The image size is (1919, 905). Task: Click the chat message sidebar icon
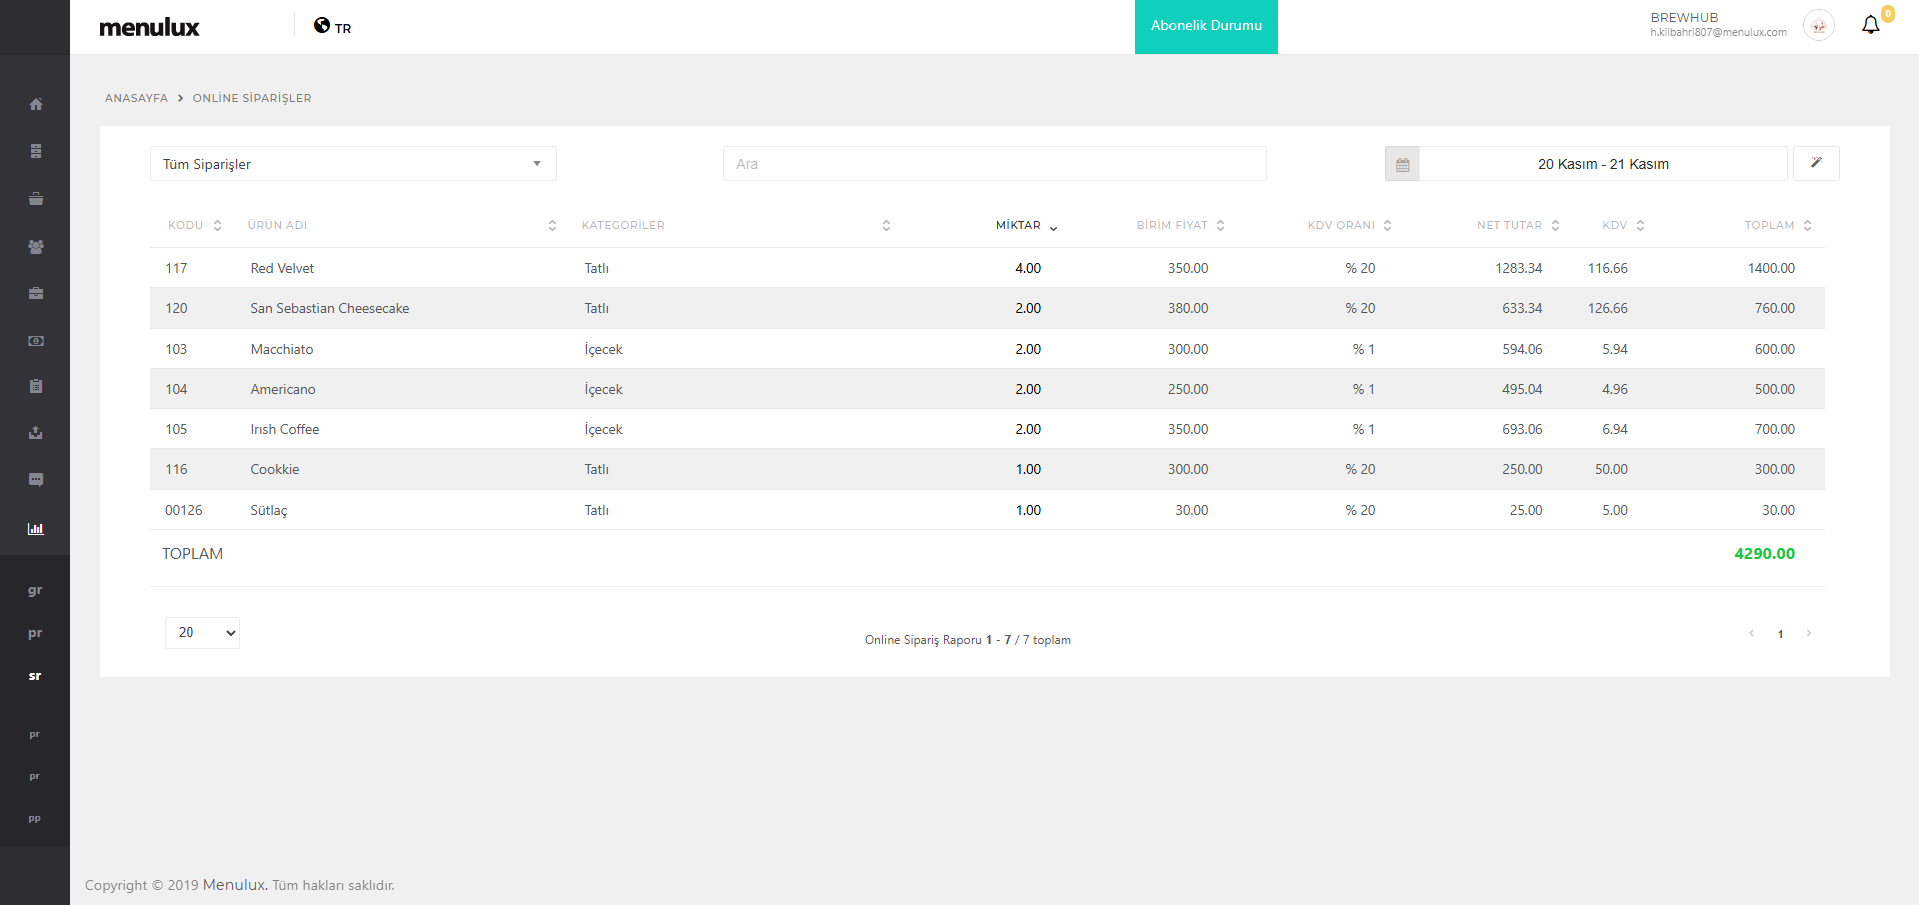[x=36, y=480]
